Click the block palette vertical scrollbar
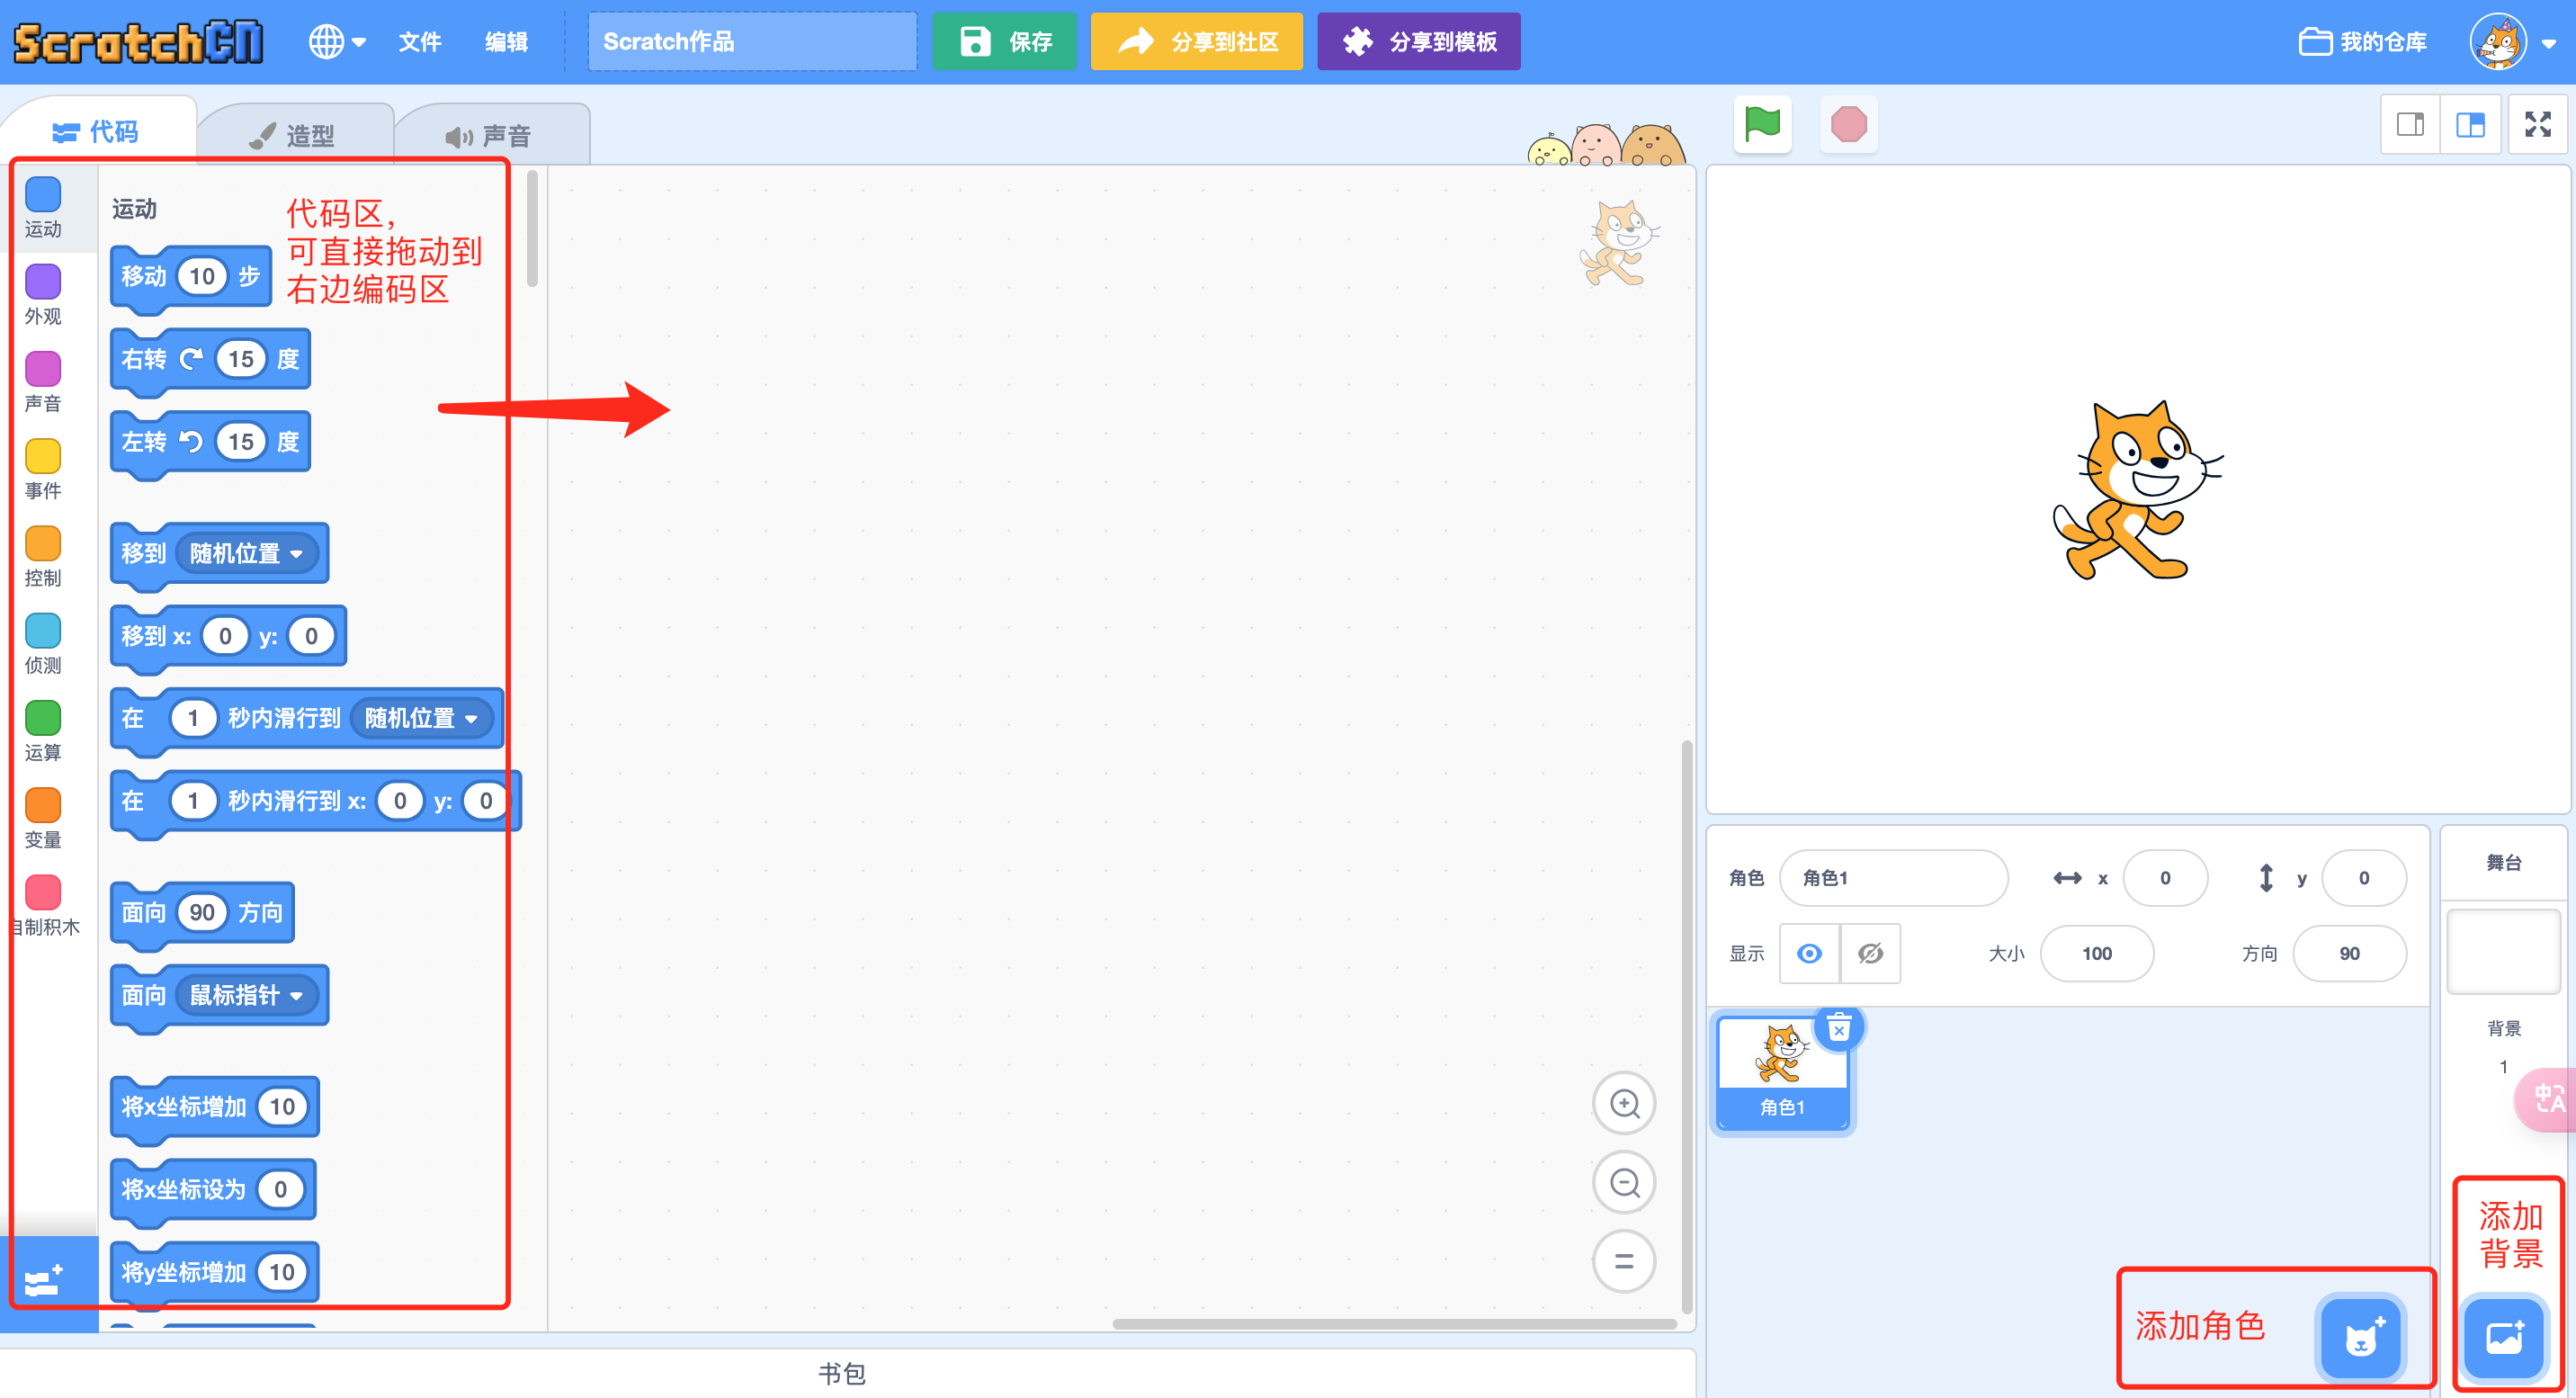Screen dimensions: 2576x1398 [x=532, y=230]
